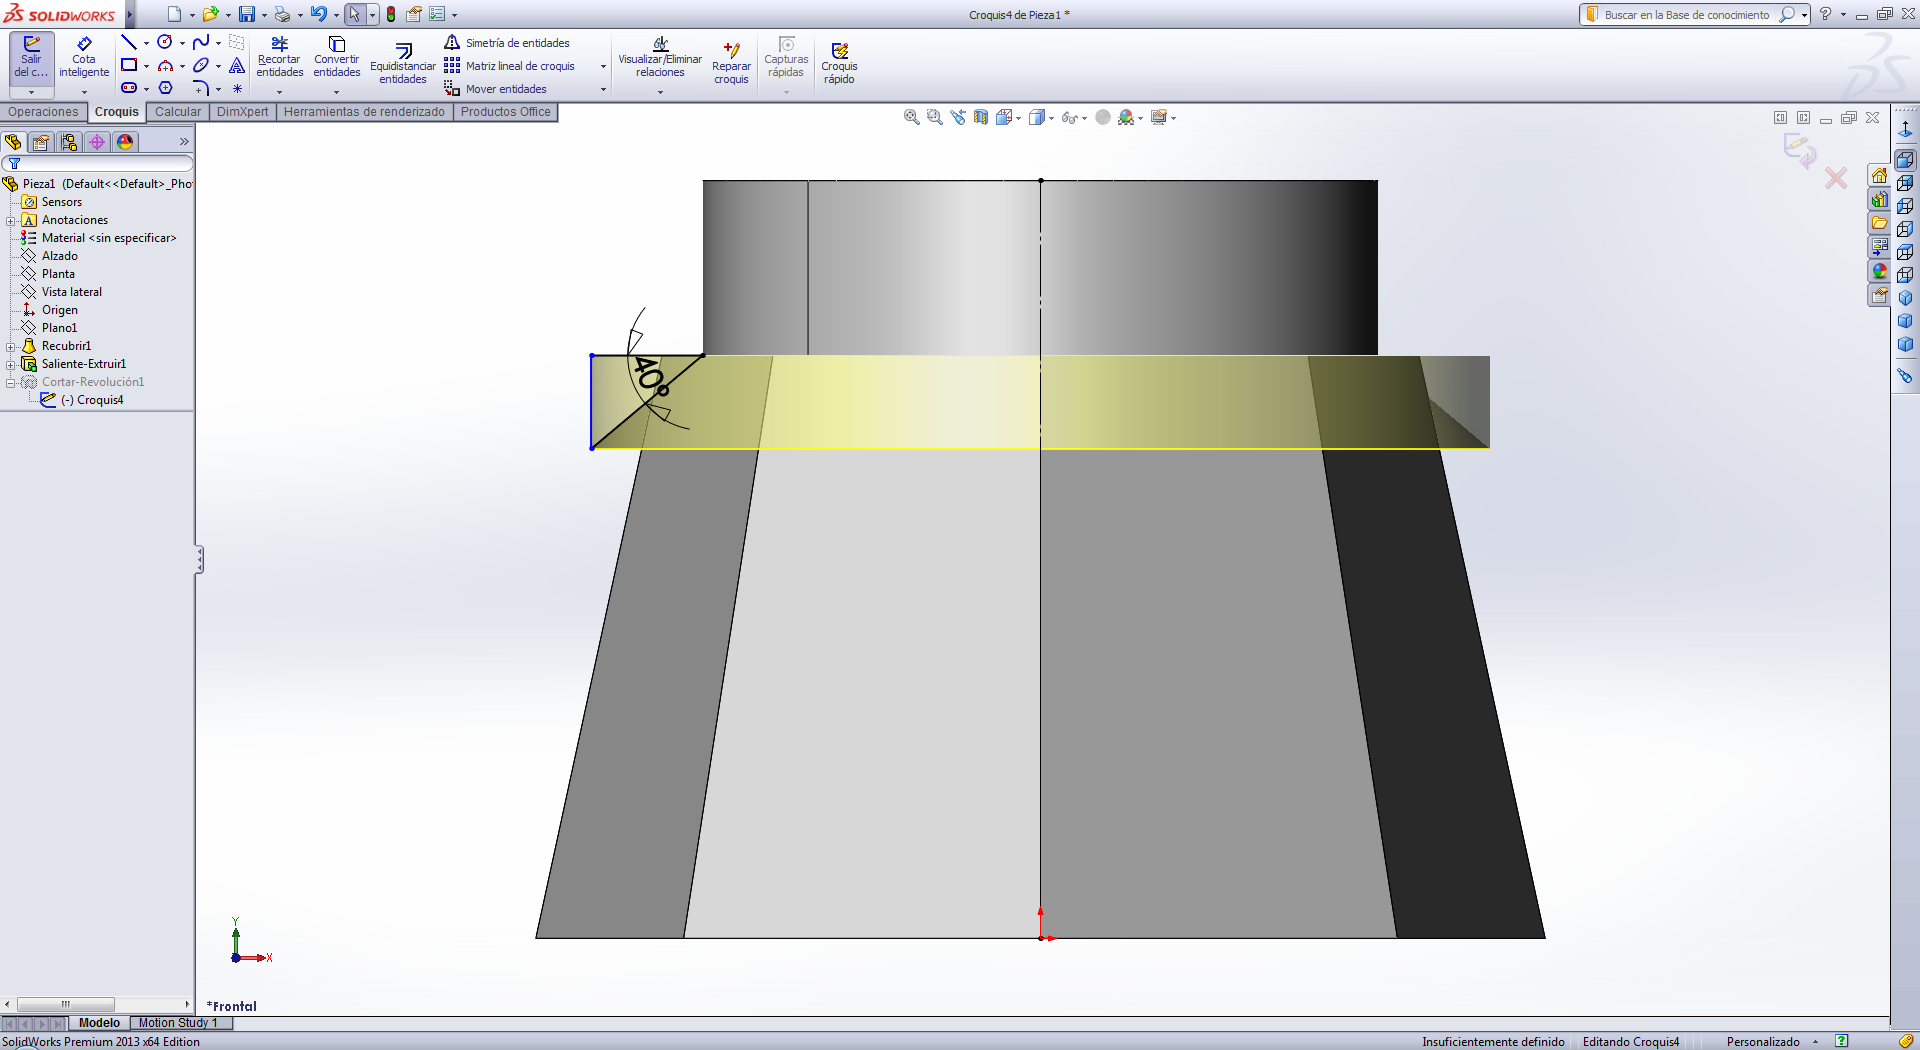The image size is (1920, 1050).
Task: Open SolidWorks Resources home pane
Action: (1879, 176)
